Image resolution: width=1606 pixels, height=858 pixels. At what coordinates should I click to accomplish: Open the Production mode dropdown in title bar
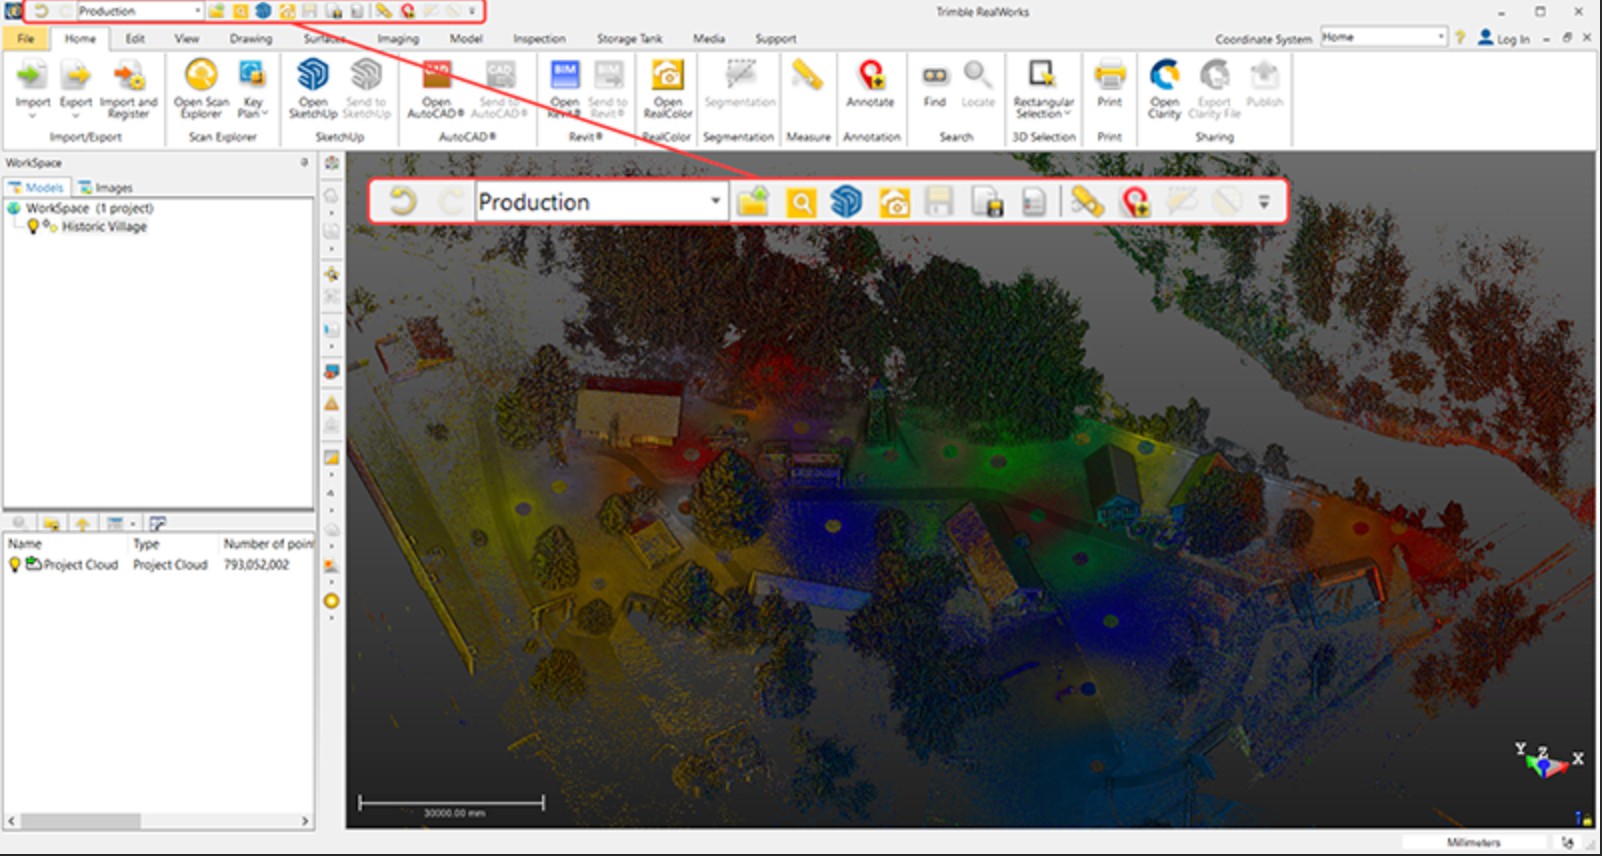point(197,11)
